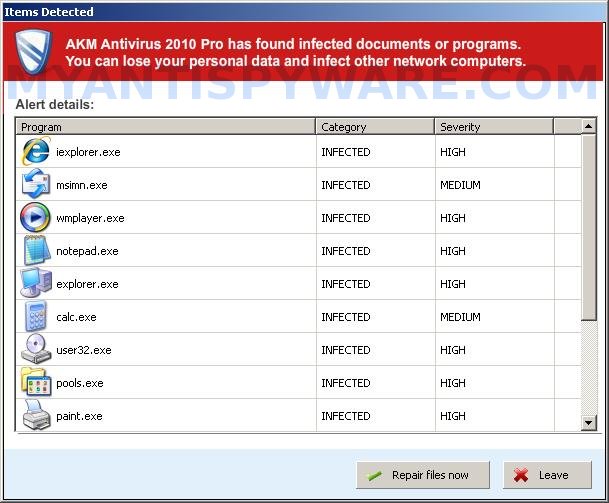Click the vertical scrollbar thumb
Screen dimensions: 609x503
tap(589, 228)
